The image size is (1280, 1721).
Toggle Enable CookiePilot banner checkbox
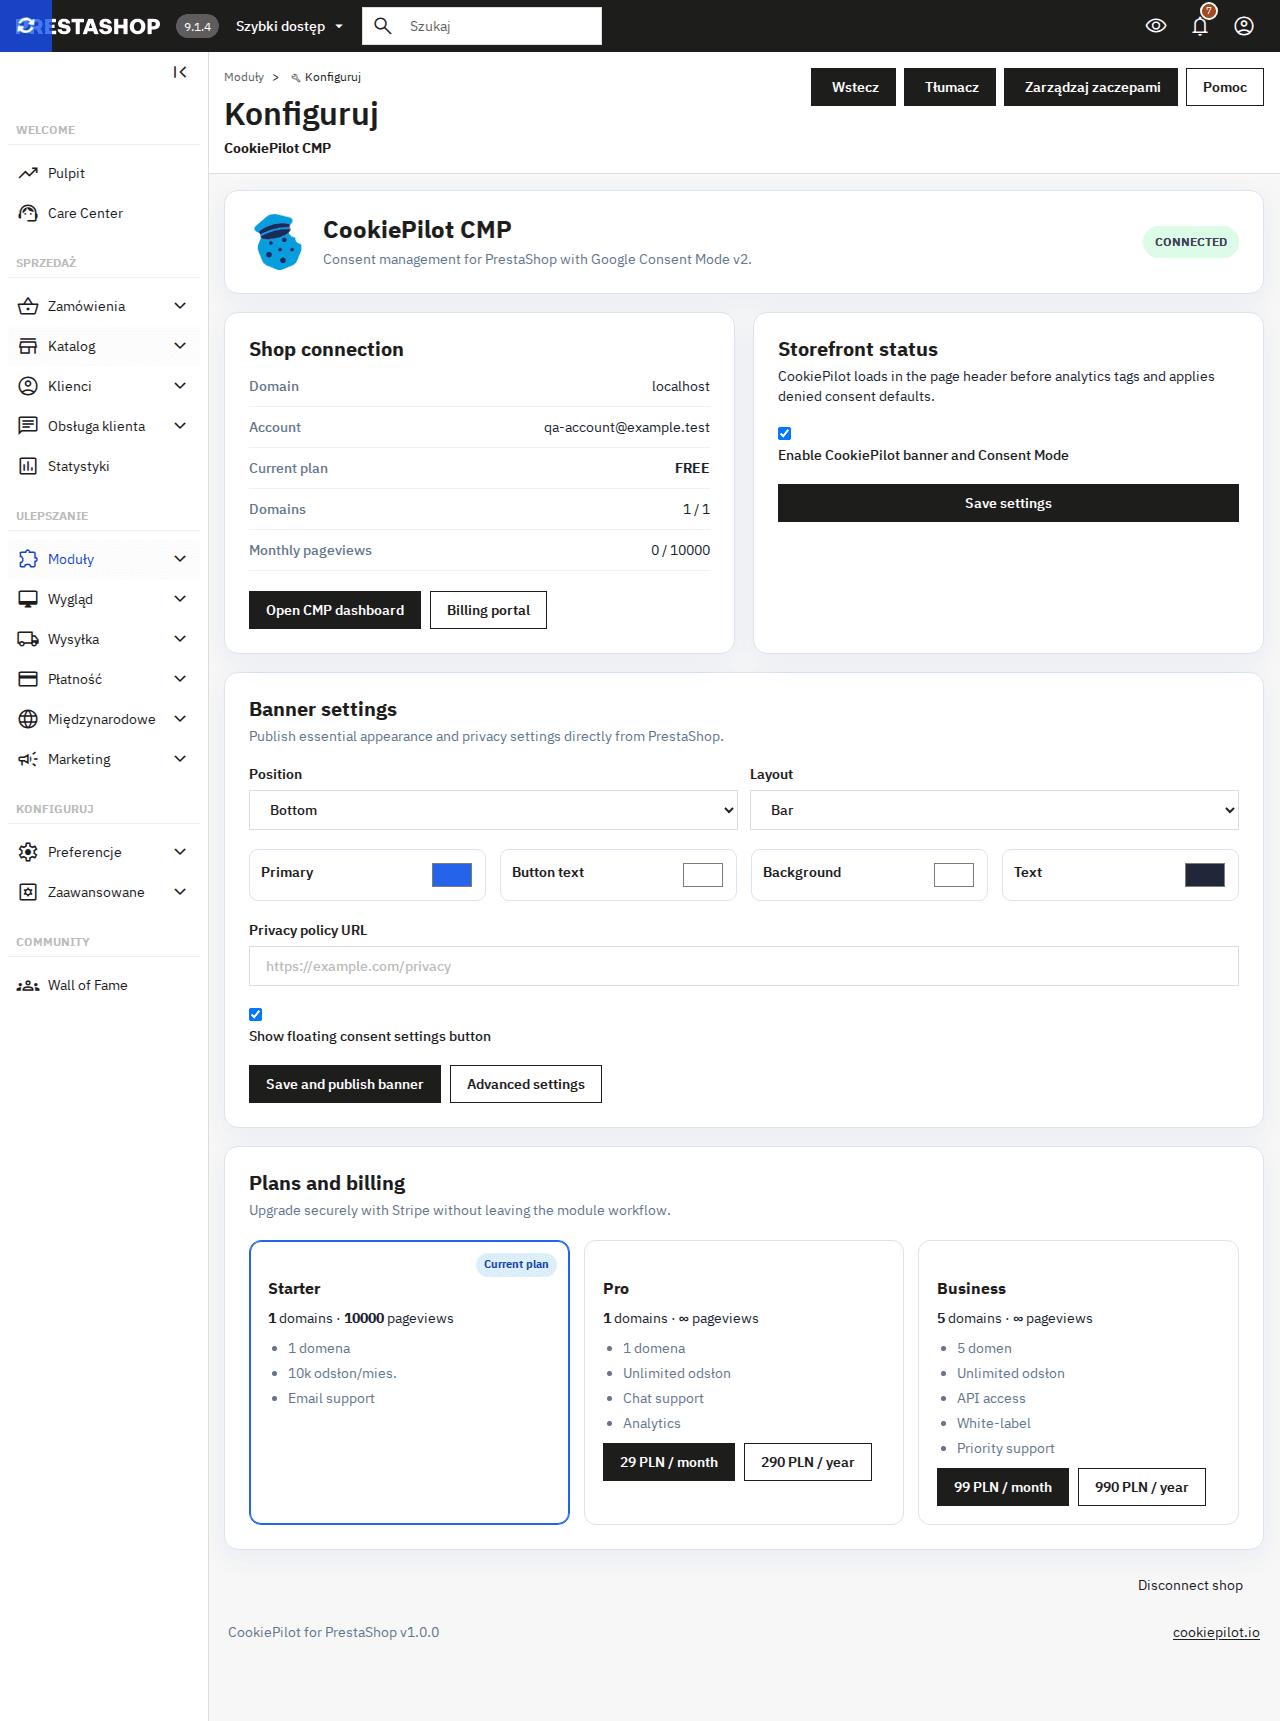(784, 433)
